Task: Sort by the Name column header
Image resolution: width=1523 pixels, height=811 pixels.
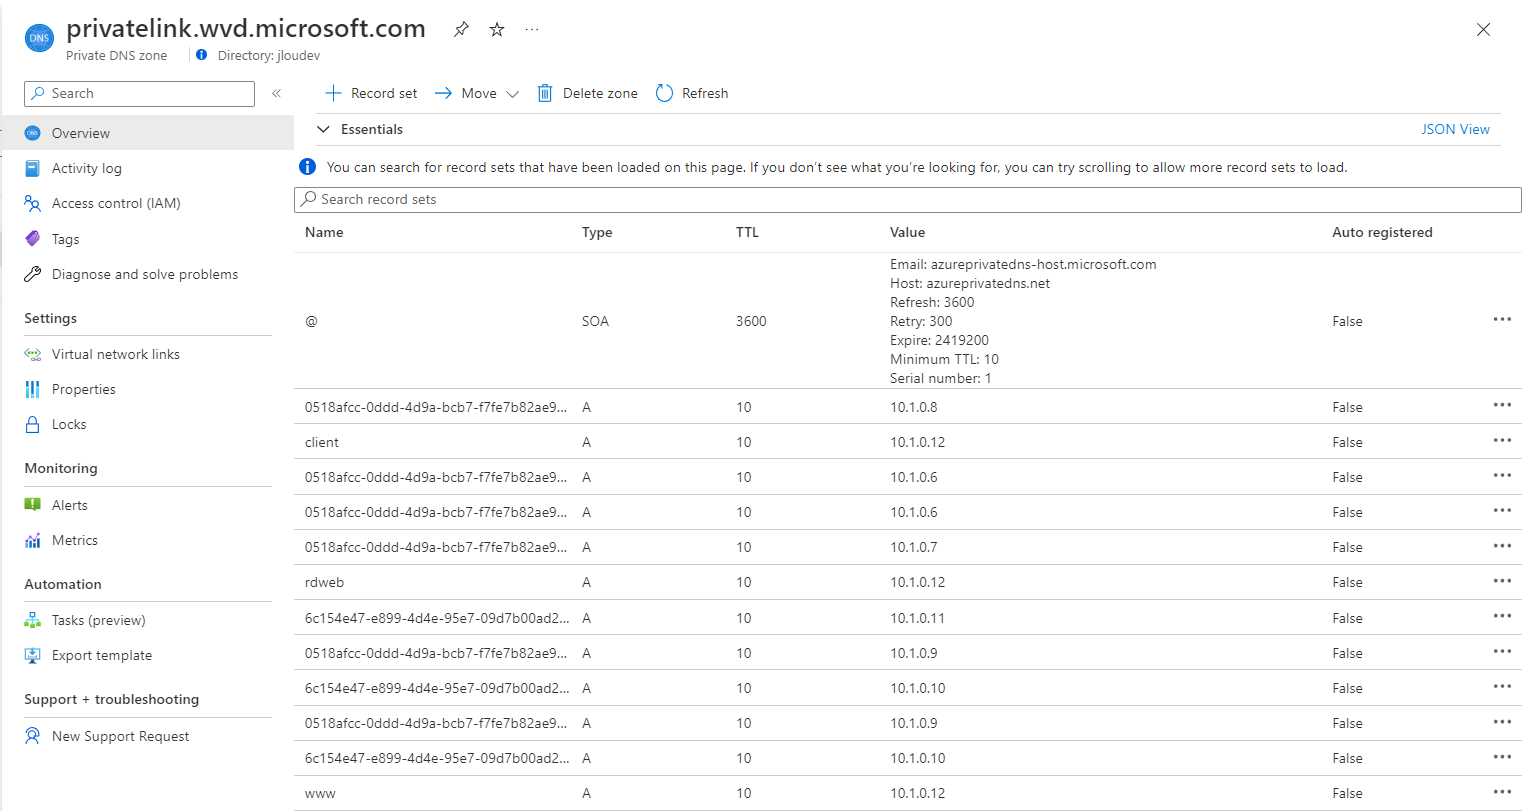Action: (324, 232)
